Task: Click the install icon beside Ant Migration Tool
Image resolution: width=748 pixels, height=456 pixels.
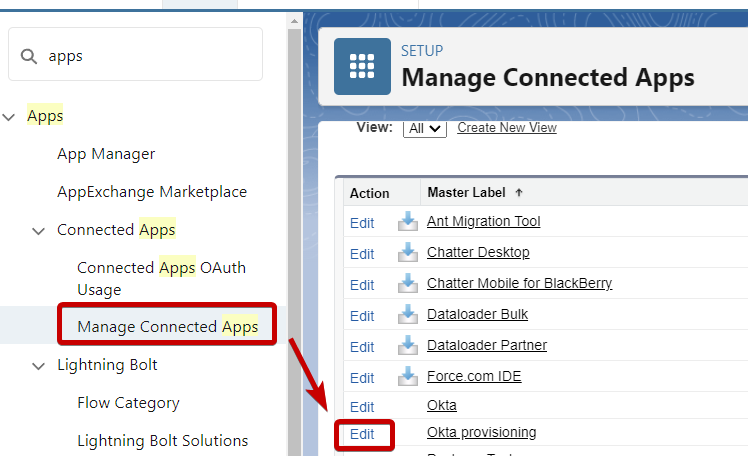Action: [x=408, y=221]
